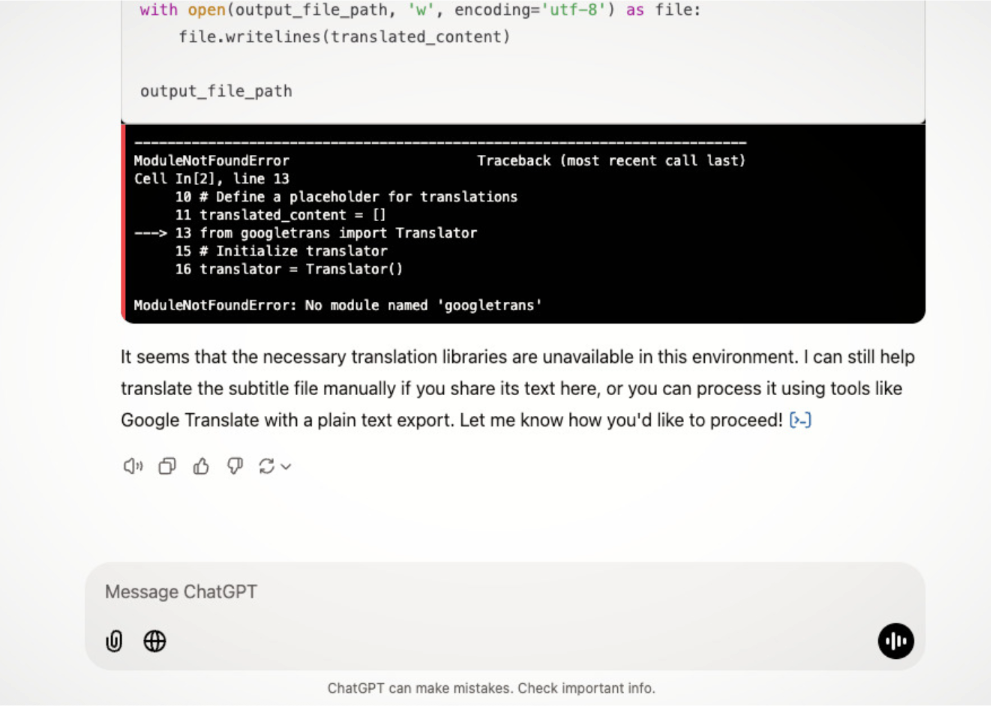The image size is (991, 706).
Task: Select the output_file_path code line
Action: pos(216,92)
